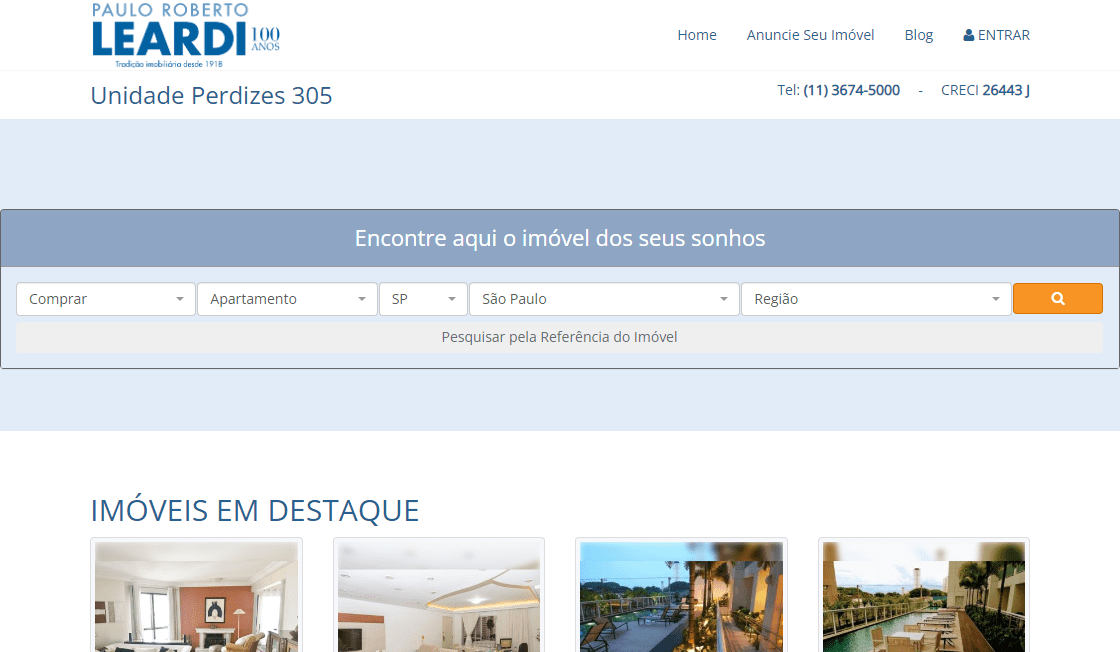Click the user icon beside ENTRAR
The width and height of the screenshot is (1120, 652).
coord(968,35)
